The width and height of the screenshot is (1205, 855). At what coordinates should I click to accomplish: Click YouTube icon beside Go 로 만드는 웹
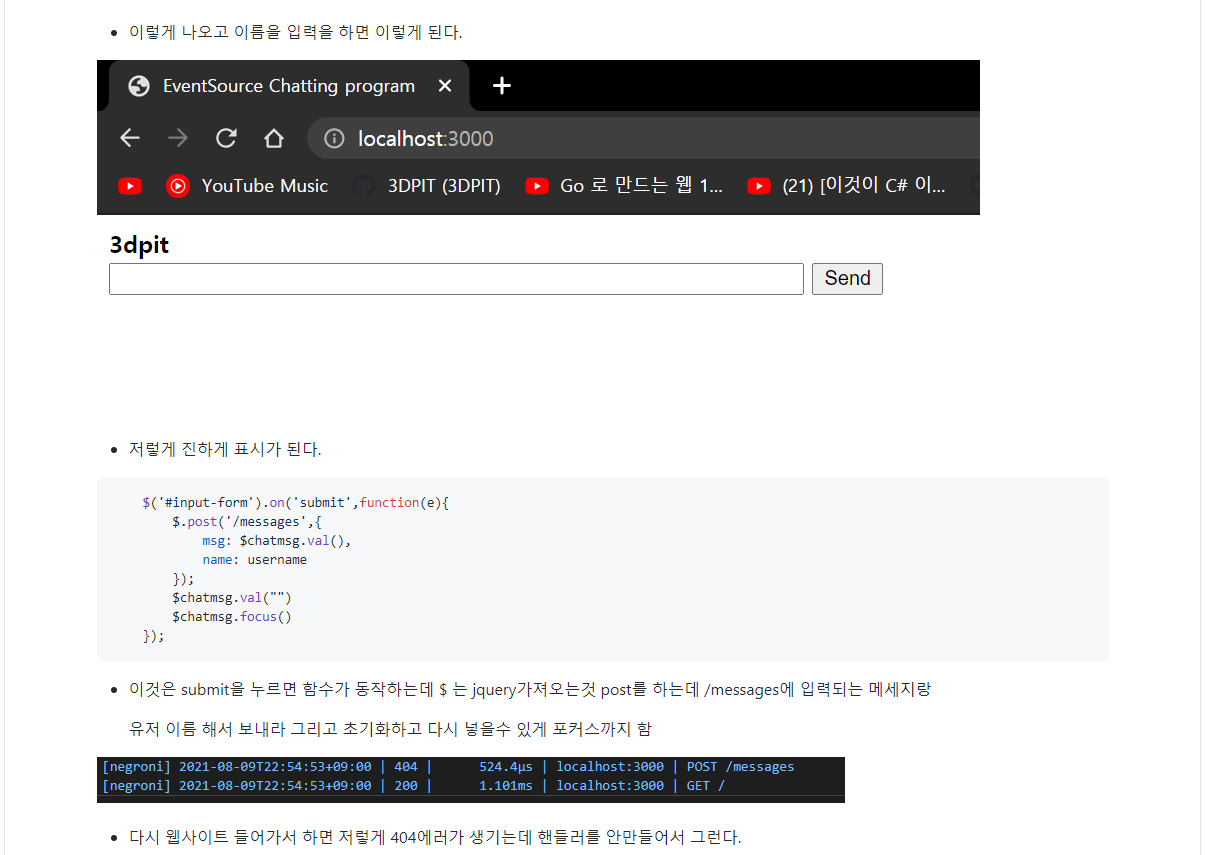click(x=537, y=186)
